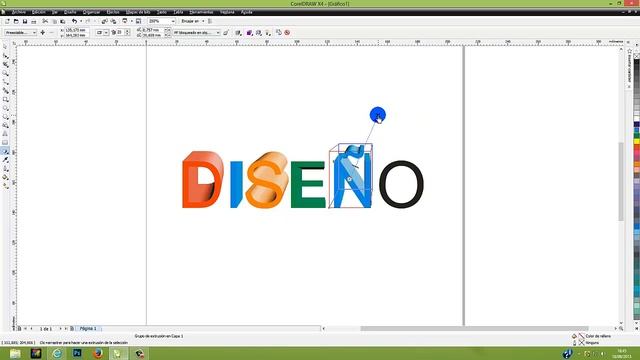Click the vertical scrollbar thumb
This screenshot has height=360, width=640.
(x=621, y=181)
